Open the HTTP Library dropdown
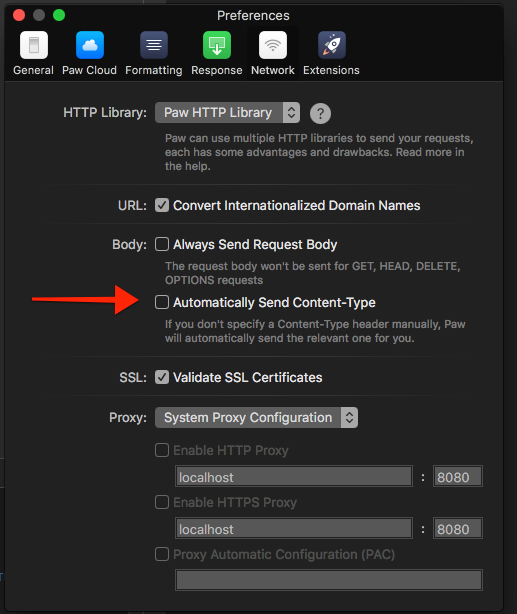Image resolution: width=517 pixels, height=614 pixels. click(x=228, y=113)
